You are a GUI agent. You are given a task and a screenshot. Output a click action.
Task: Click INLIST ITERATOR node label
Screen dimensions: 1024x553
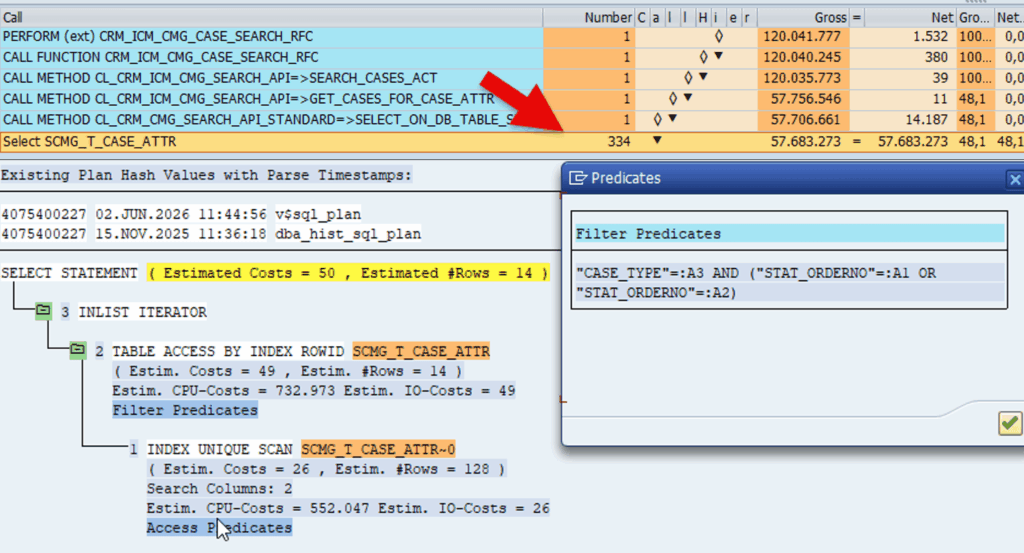click(x=142, y=312)
